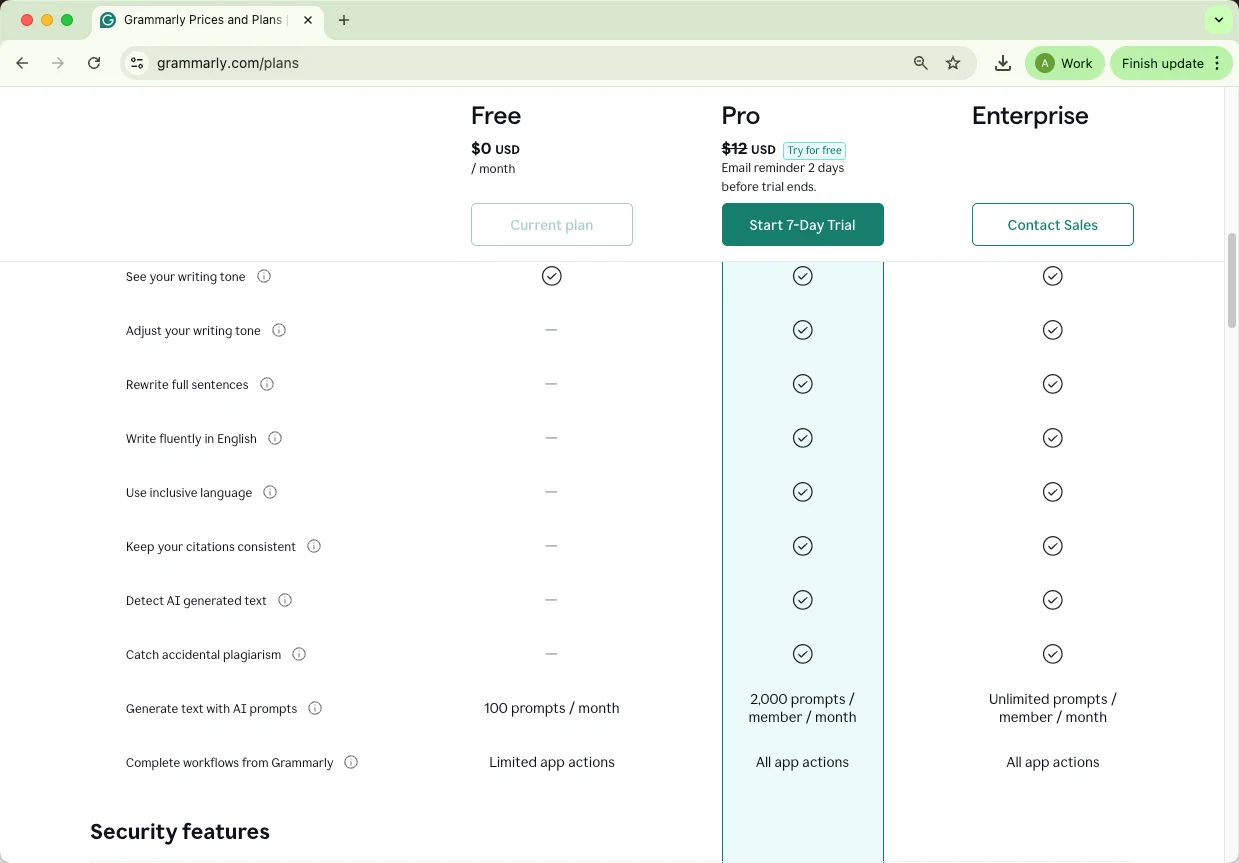The height and width of the screenshot is (863, 1239).
Task: Click the Free plan heading
Action: click(496, 116)
